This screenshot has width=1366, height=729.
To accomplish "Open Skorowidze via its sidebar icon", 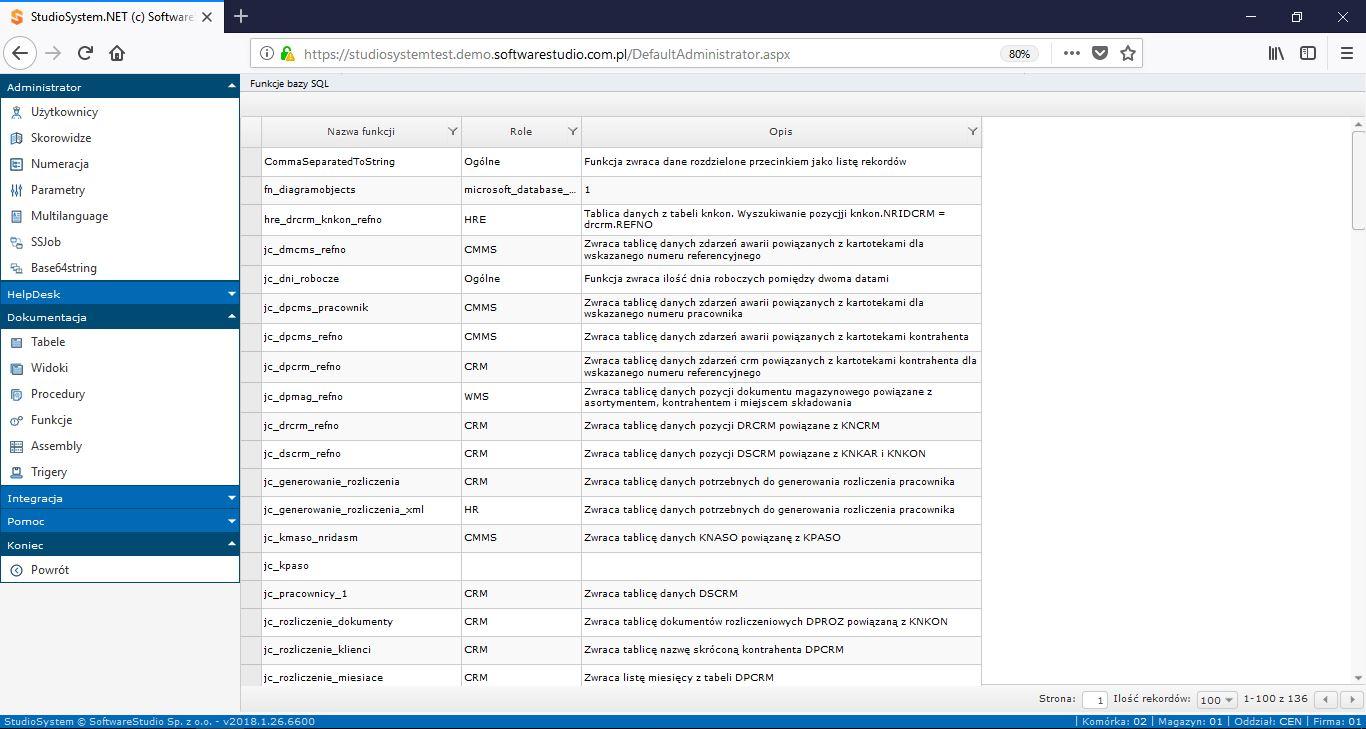I will pyautogui.click(x=16, y=138).
